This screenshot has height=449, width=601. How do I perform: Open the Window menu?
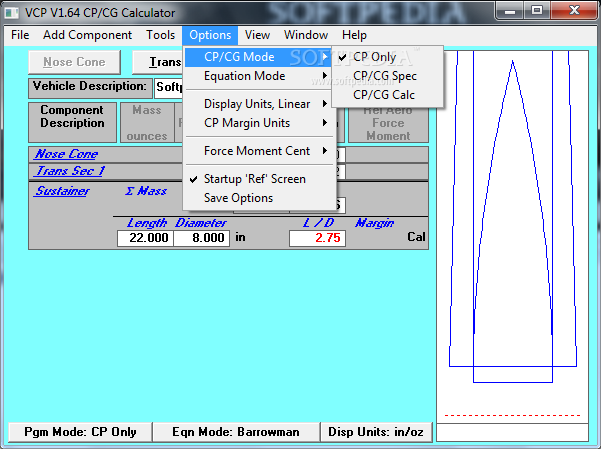(306, 35)
